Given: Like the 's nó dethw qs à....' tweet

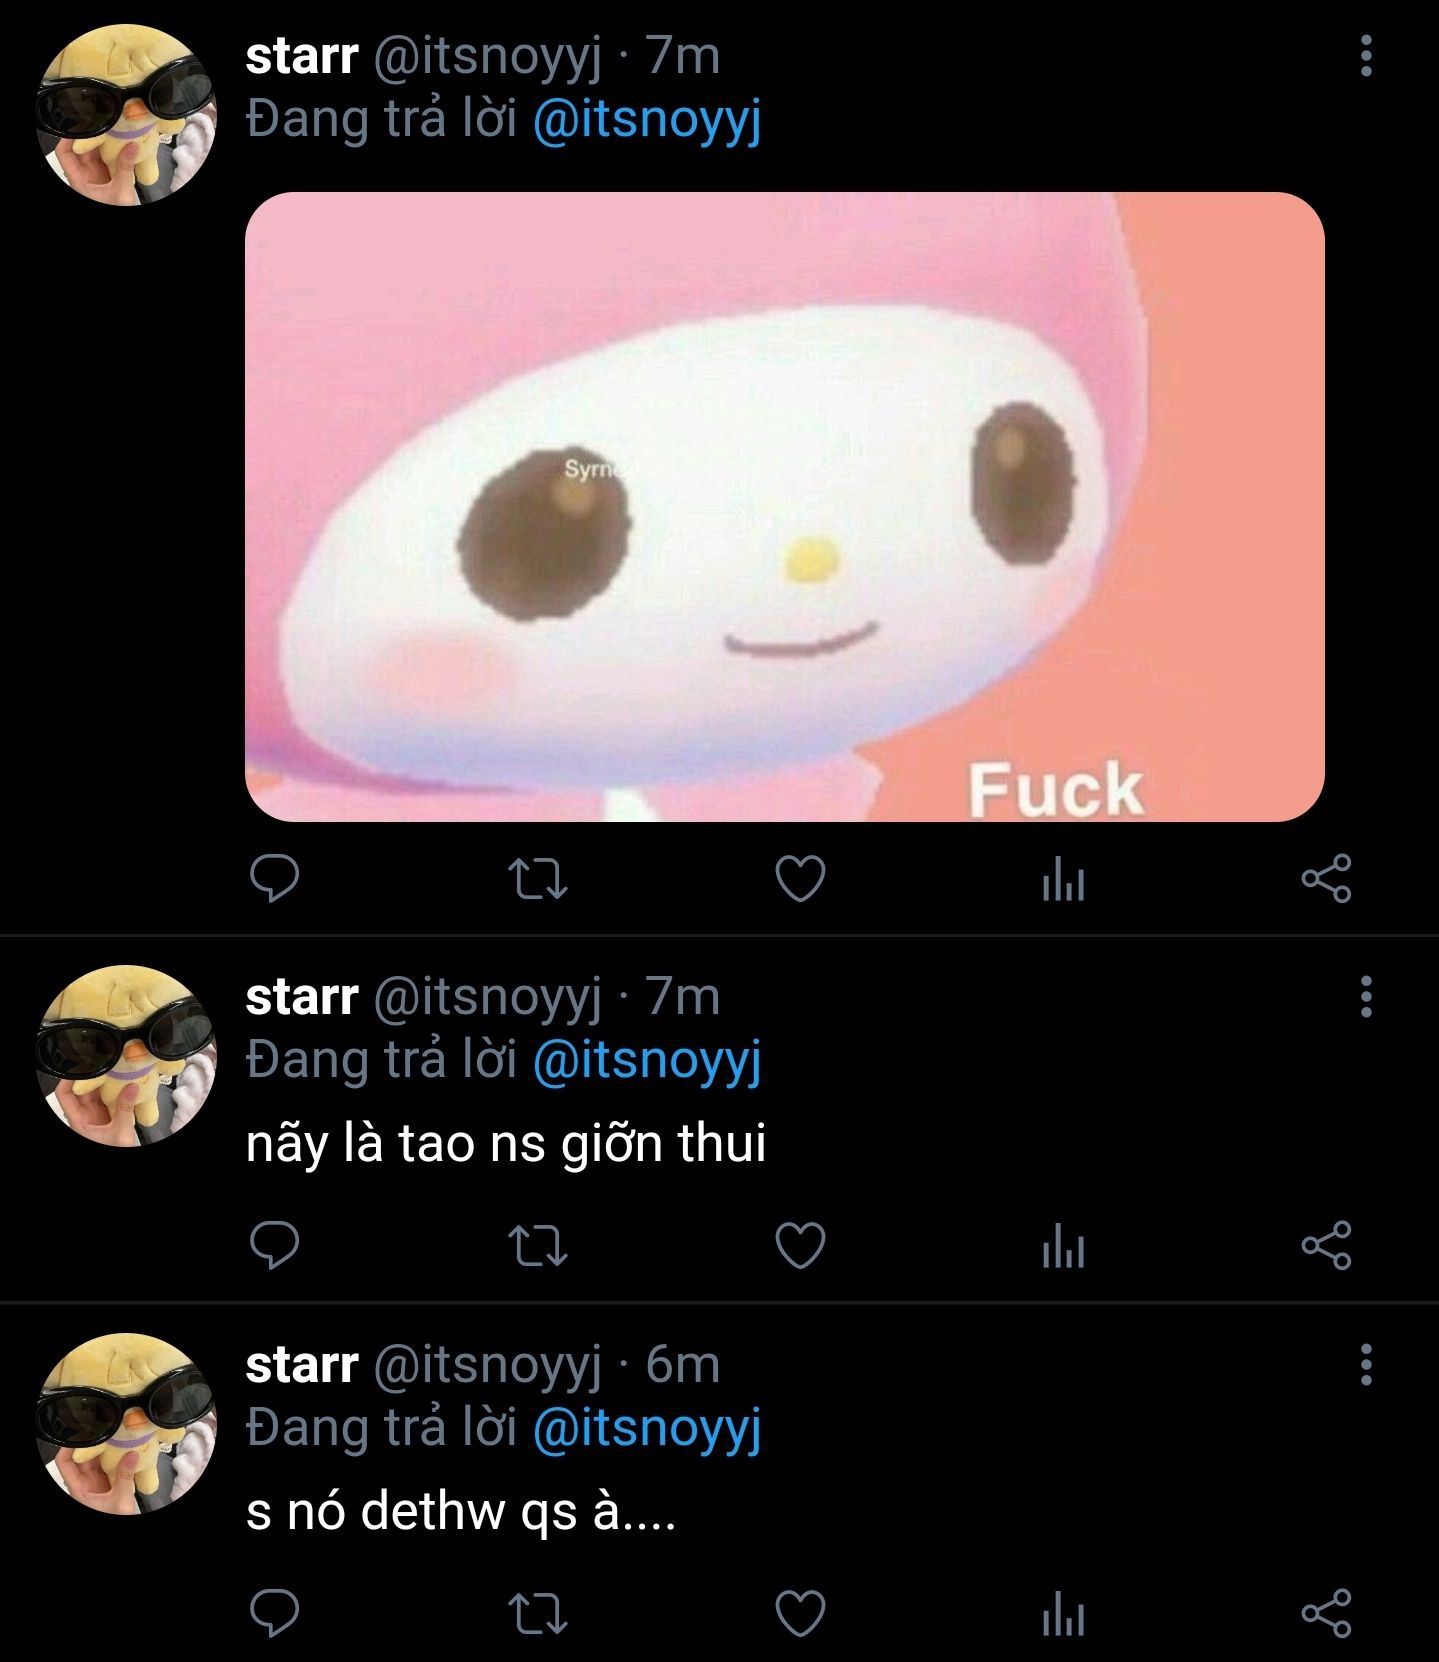Looking at the screenshot, I should 801,1613.
